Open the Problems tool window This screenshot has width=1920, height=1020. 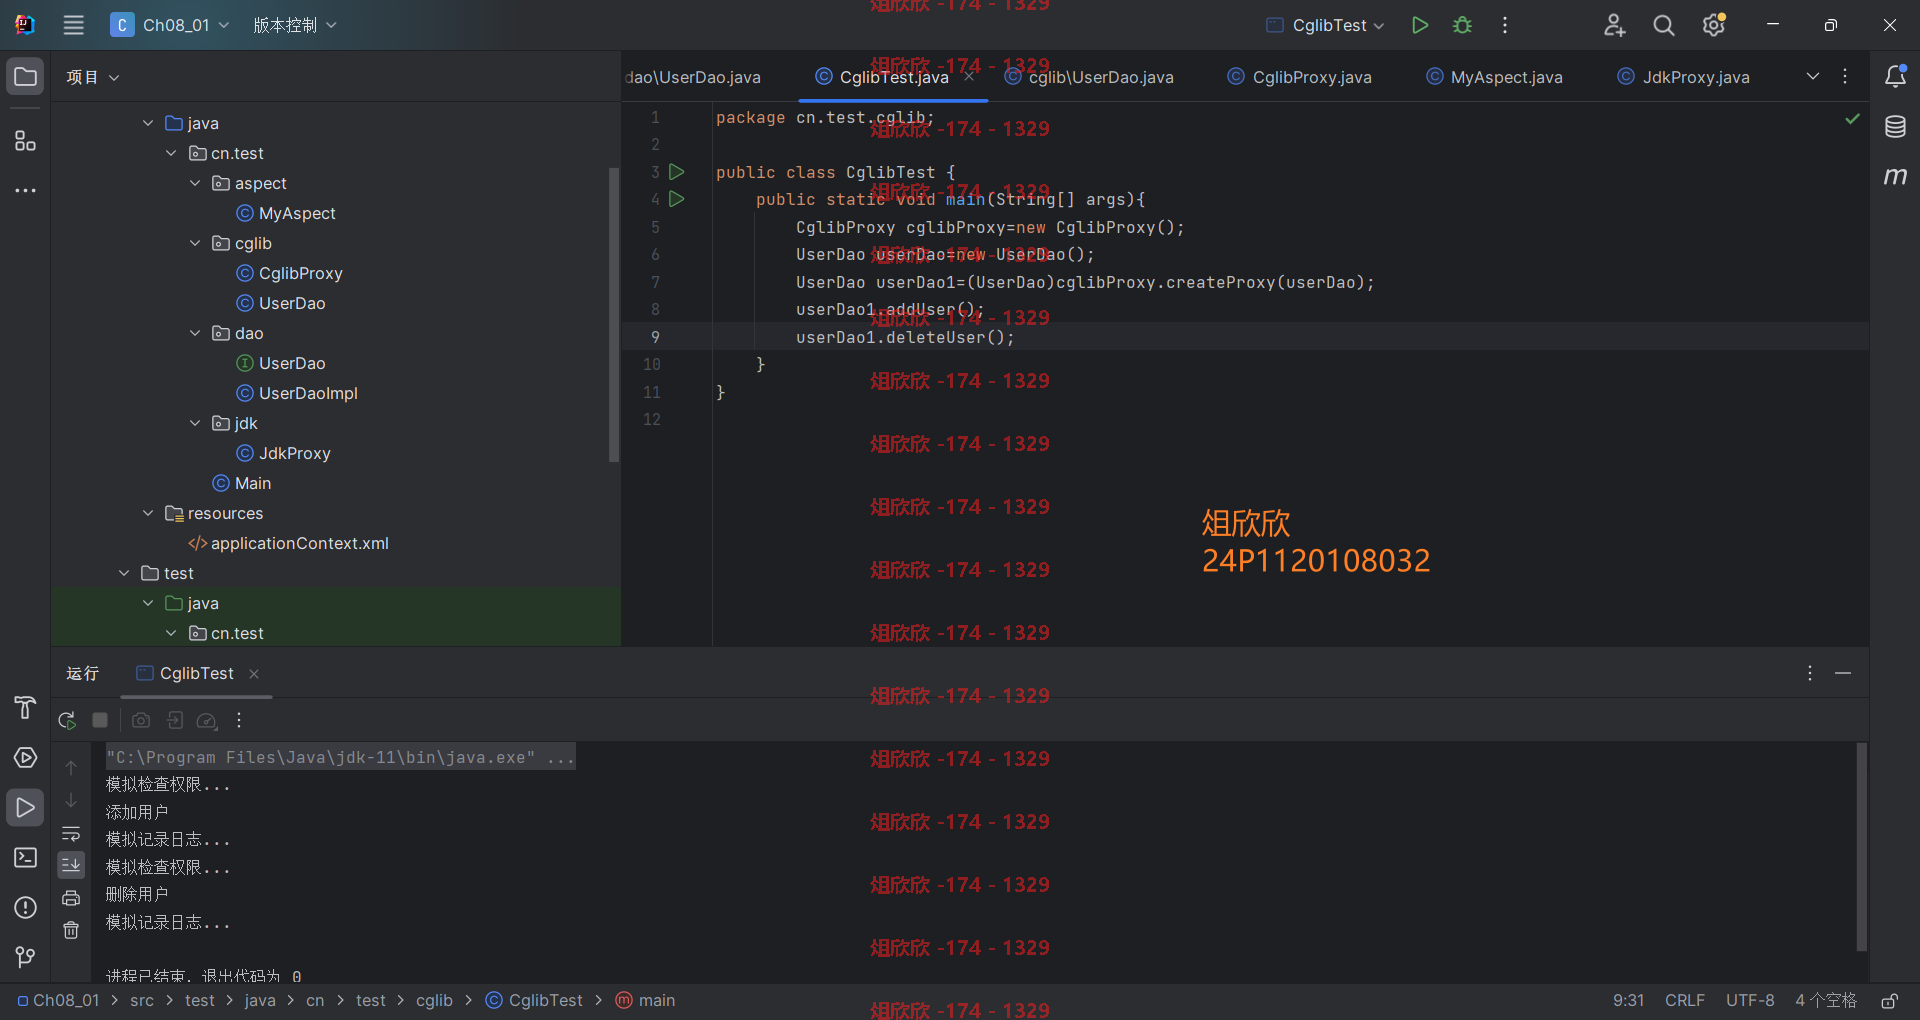tap(25, 908)
